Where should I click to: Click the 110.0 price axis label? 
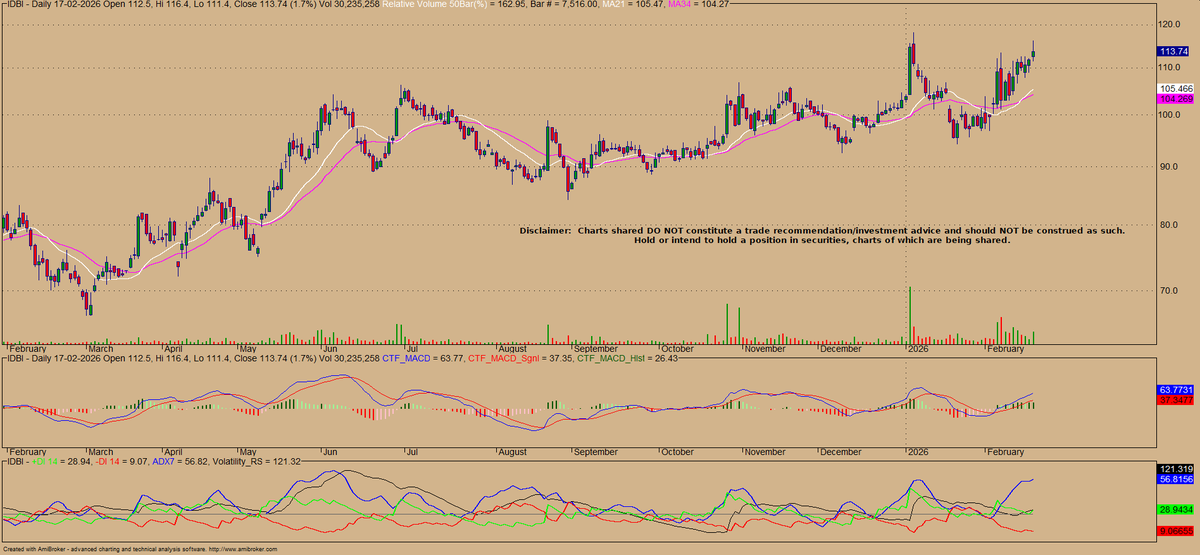pyautogui.click(x=1171, y=67)
